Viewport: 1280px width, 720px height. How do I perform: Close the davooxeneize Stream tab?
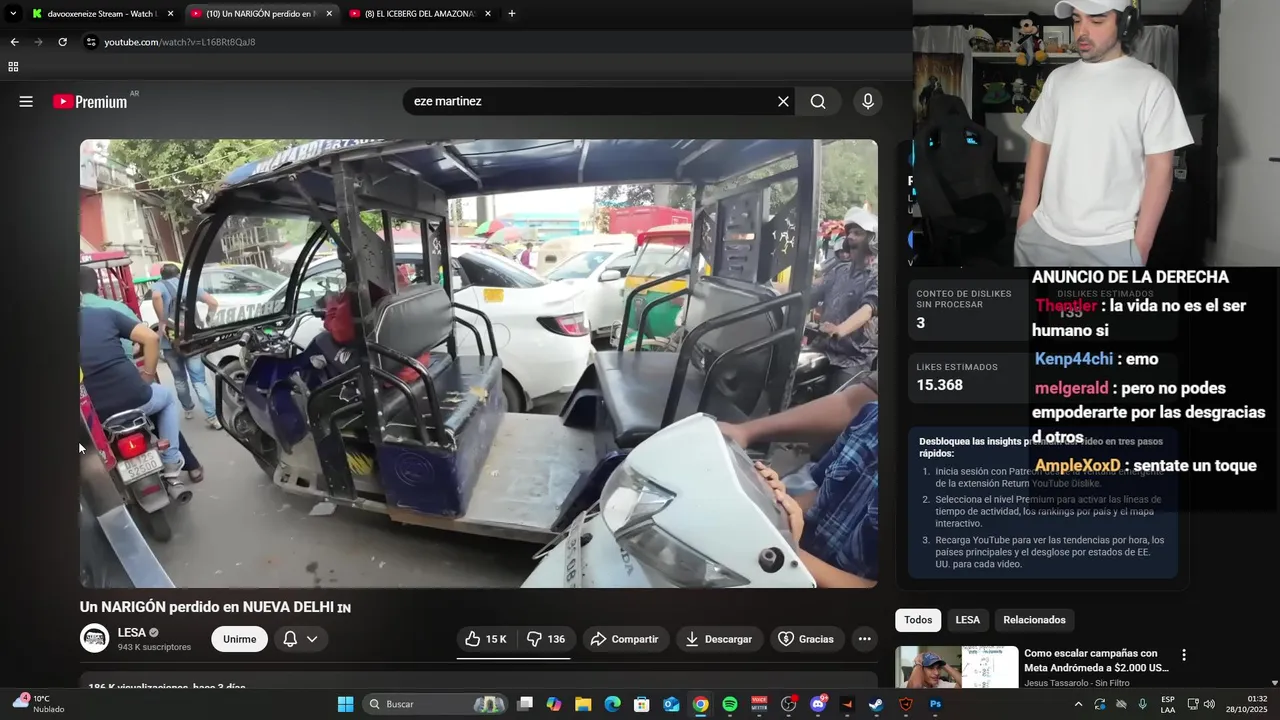pyautogui.click(x=170, y=14)
